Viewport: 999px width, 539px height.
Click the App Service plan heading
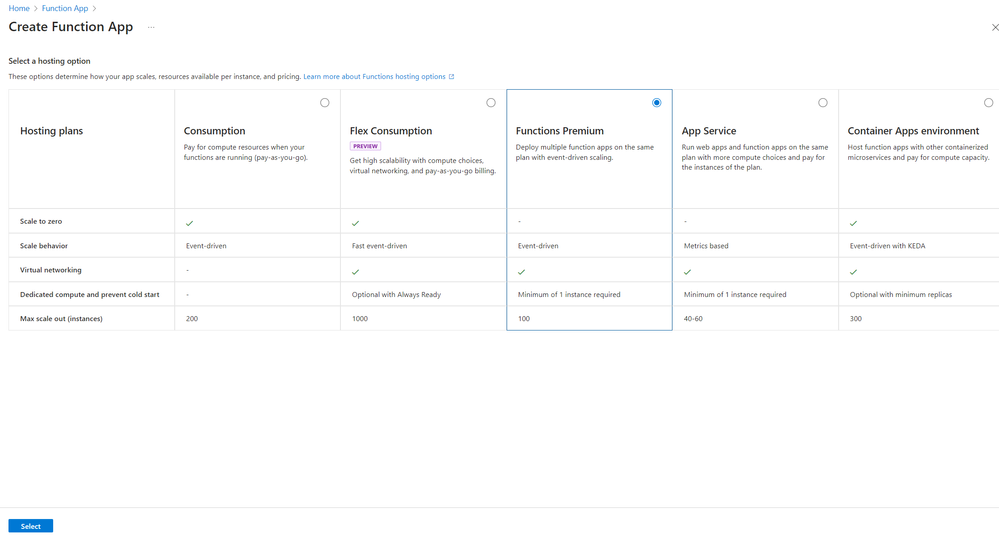(x=708, y=131)
